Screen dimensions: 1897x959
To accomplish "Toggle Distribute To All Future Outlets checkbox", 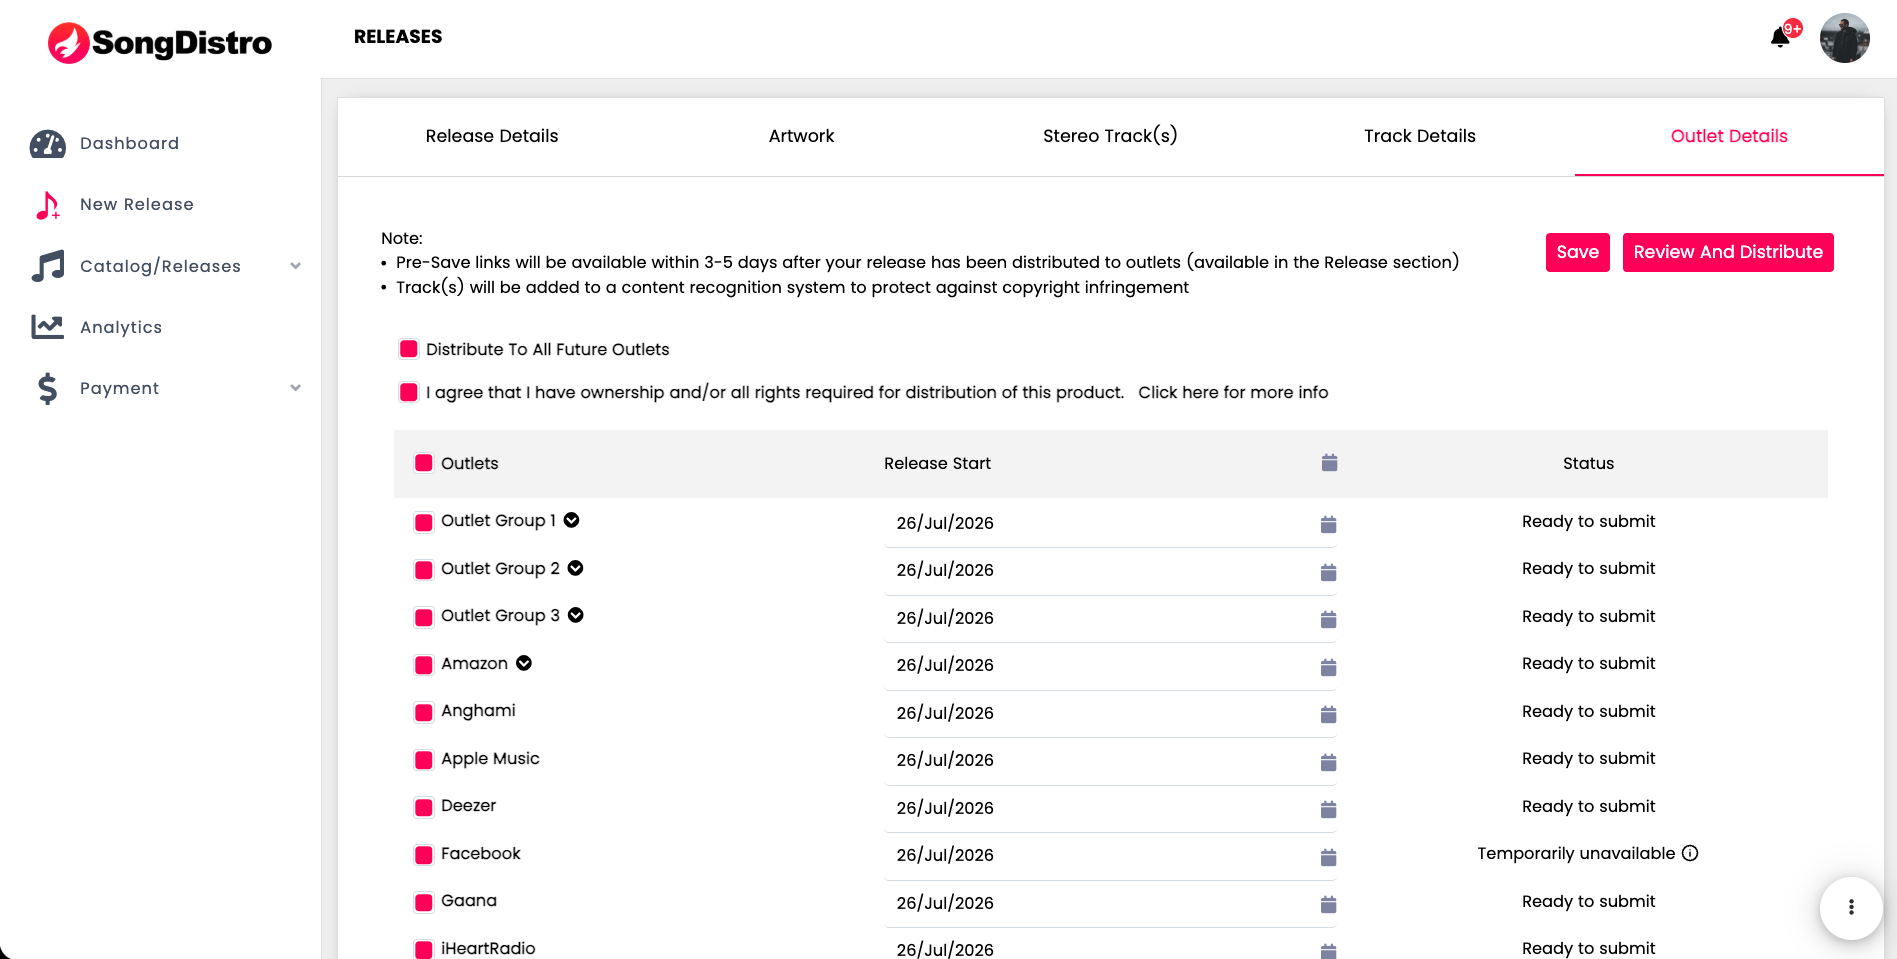I will (409, 349).
